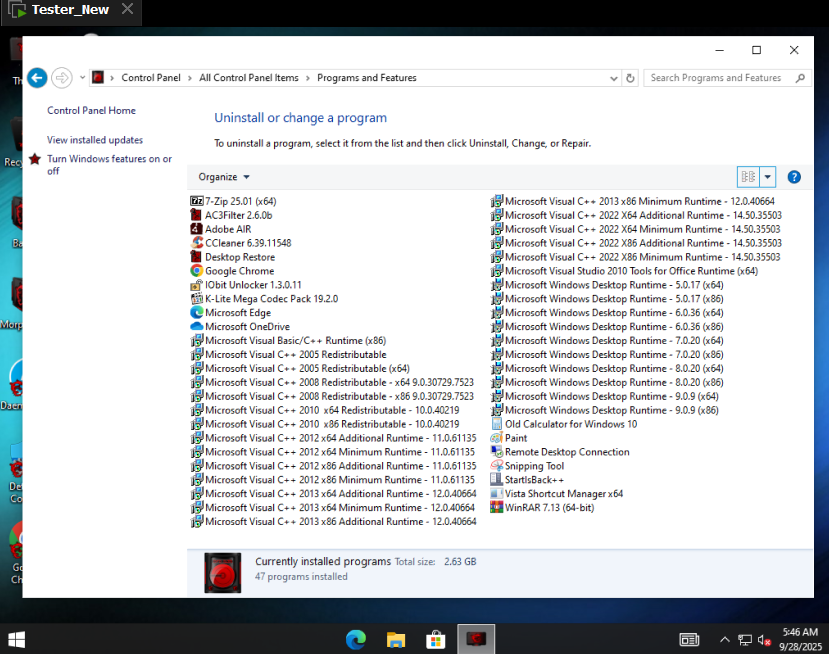
Task: Select the CCleaner 6.39.11548 icon
Action: click(197, 243)
